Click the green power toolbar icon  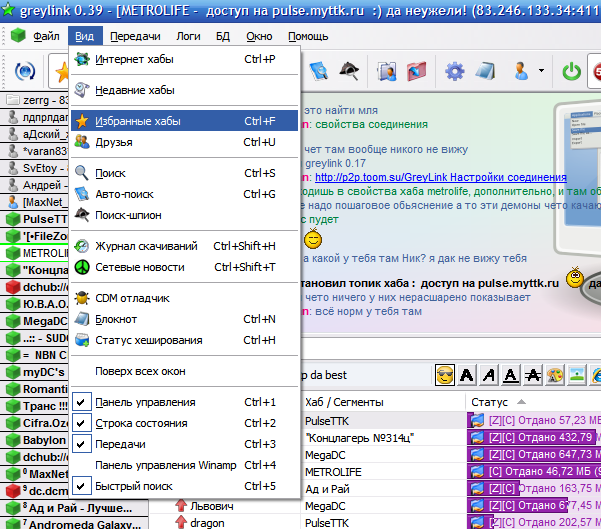tap(571, 71)
